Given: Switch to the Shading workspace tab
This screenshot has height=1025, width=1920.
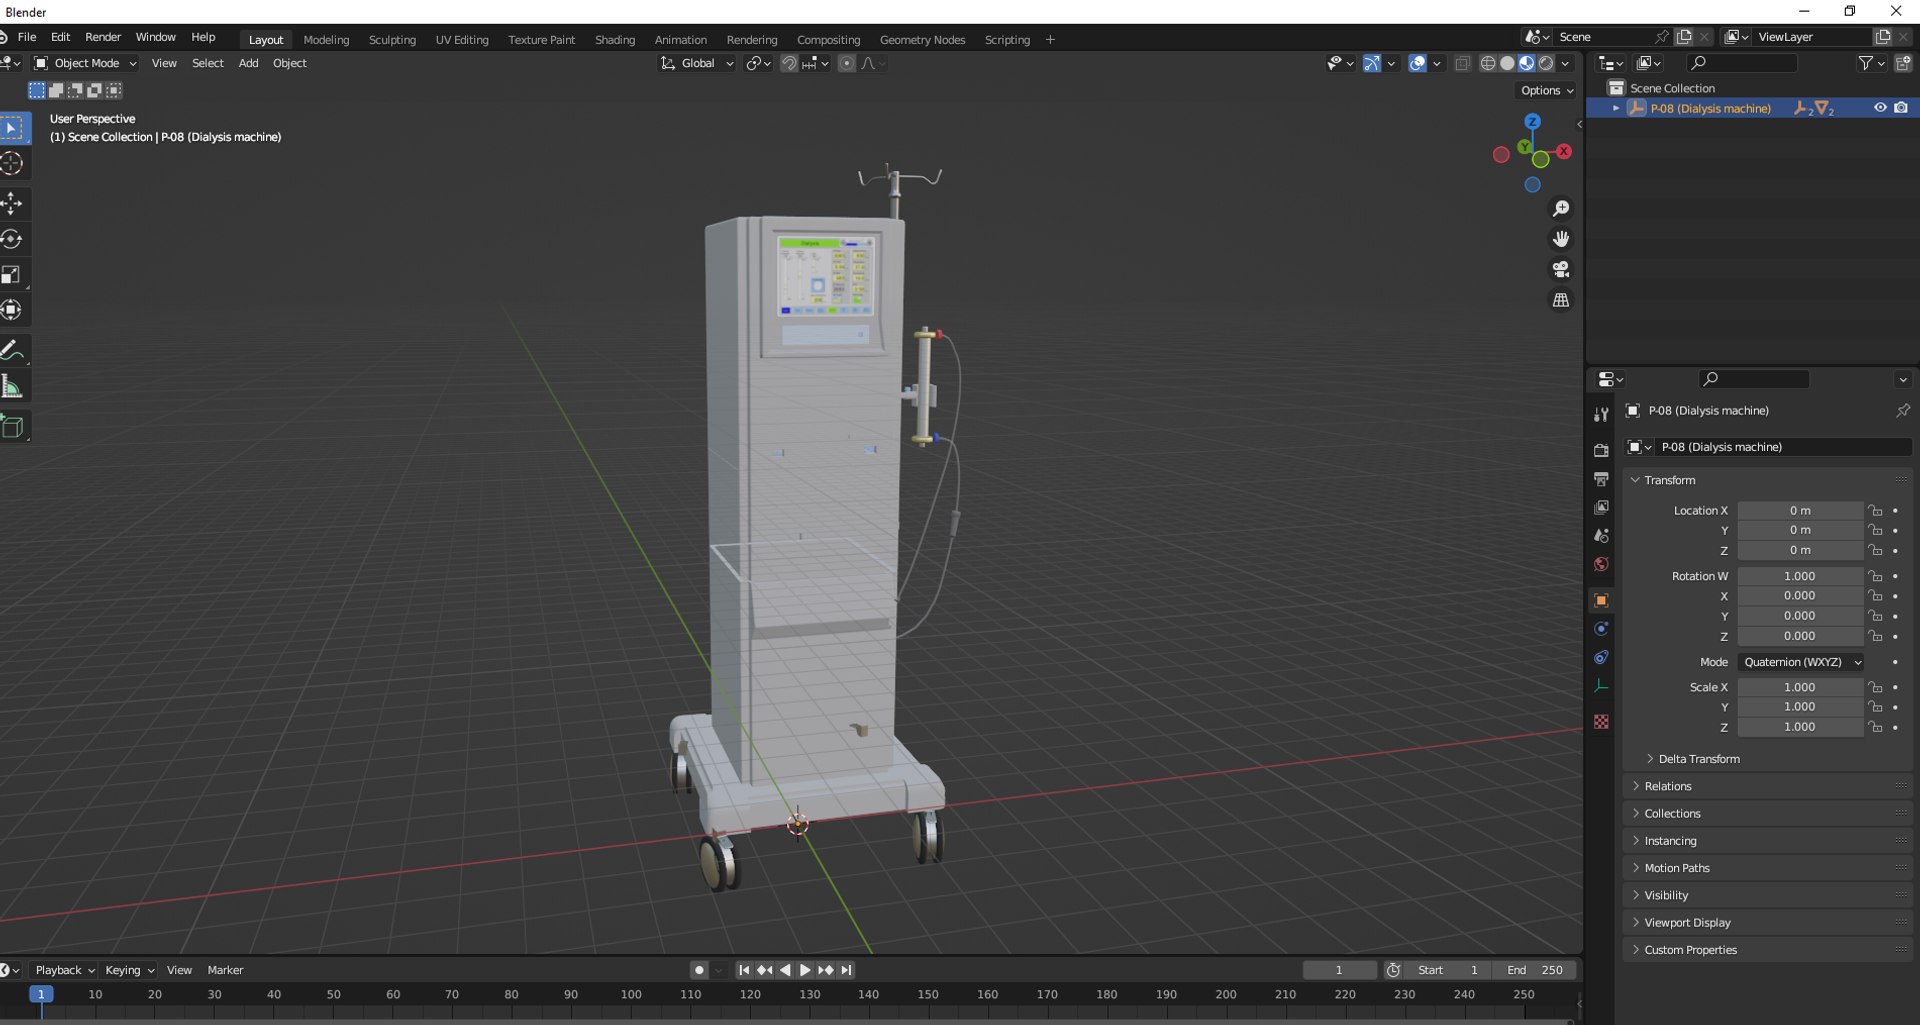Looking at the screenshot, I should coord(615,40).
